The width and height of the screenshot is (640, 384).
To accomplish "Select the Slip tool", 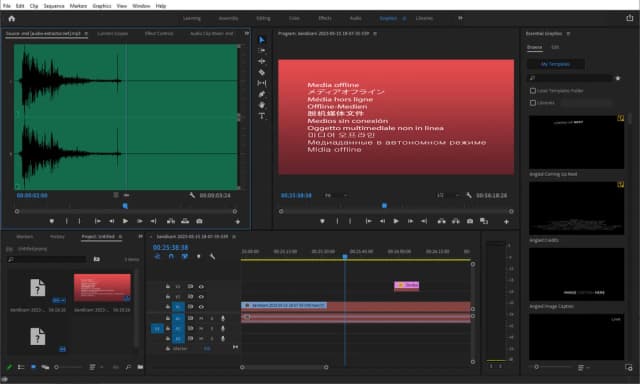I will click(x=262, y=83).
